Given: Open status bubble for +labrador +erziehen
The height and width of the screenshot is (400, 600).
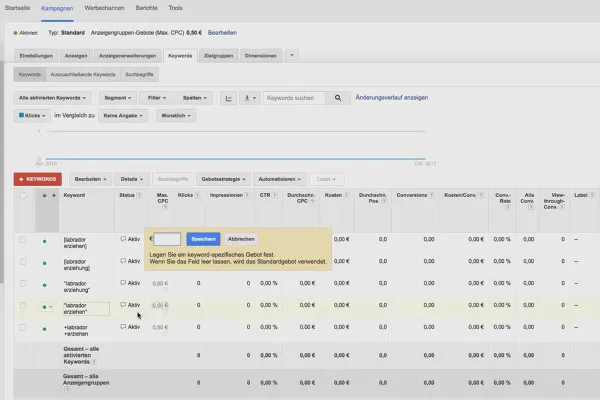Looking at the screenshot, I should (123, 327).
